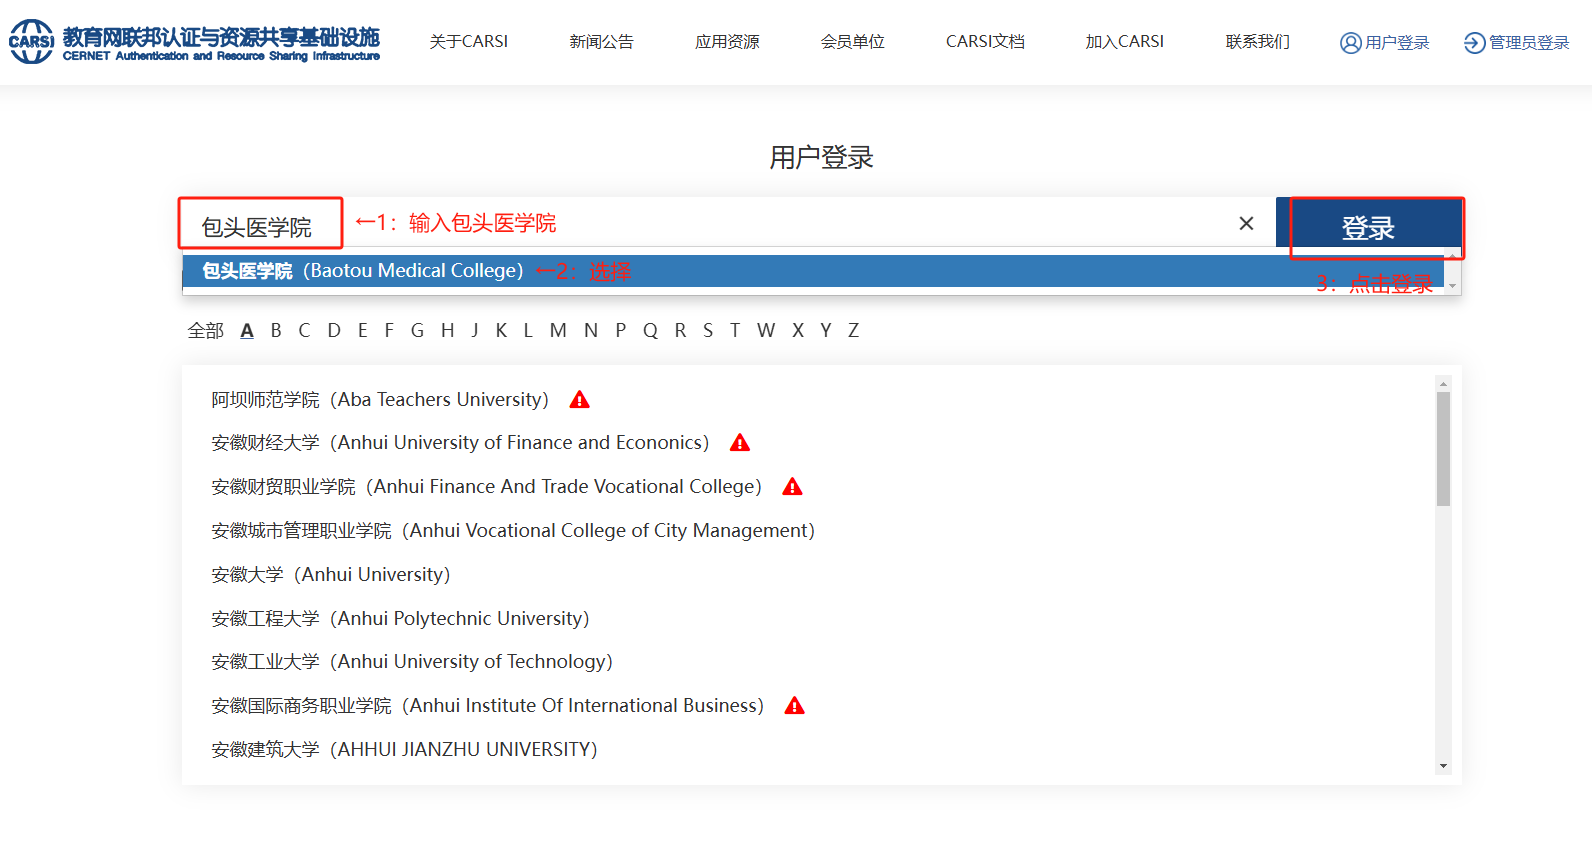Filter institutions by letter N
The height and width of the screenshot is (842, 1592).
tap(591, 331)
